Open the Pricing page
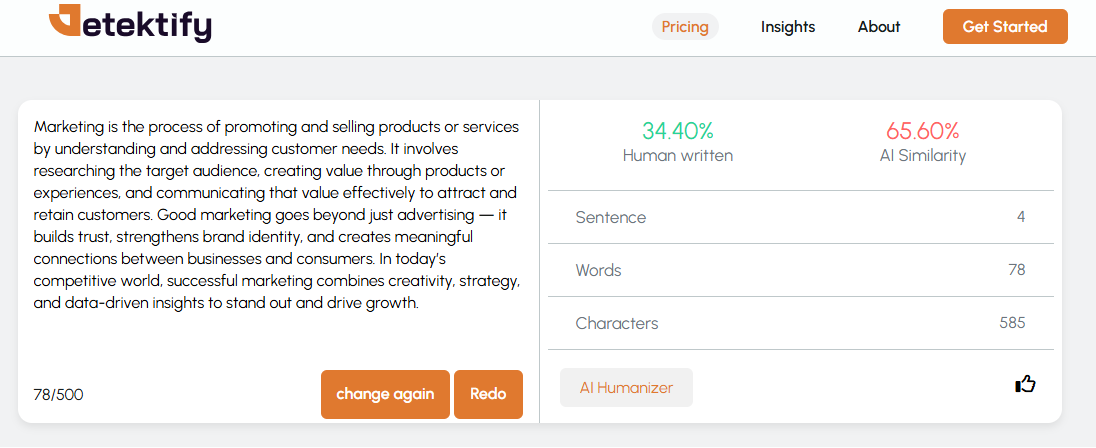This screenshot has height=448, width=1096. coord(685,27)
